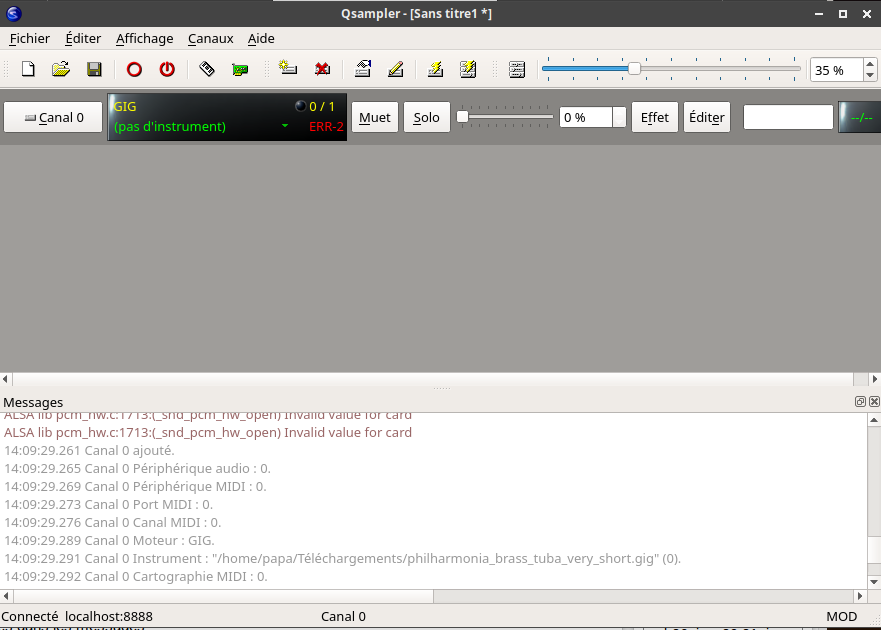The image size is (881, 630).
Task: Click the right arrow of messages horizontal scrollbar
Action: [x=860, y=596]
